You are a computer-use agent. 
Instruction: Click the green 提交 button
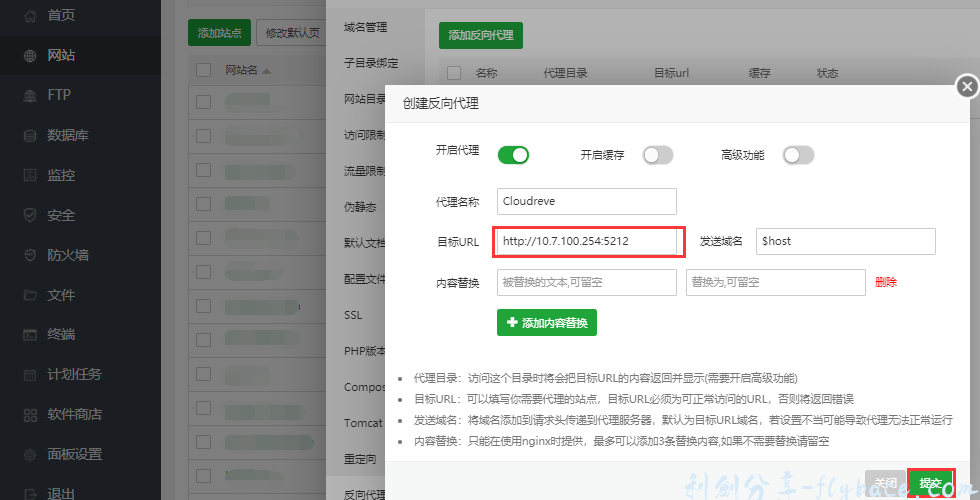click(931, 483)
